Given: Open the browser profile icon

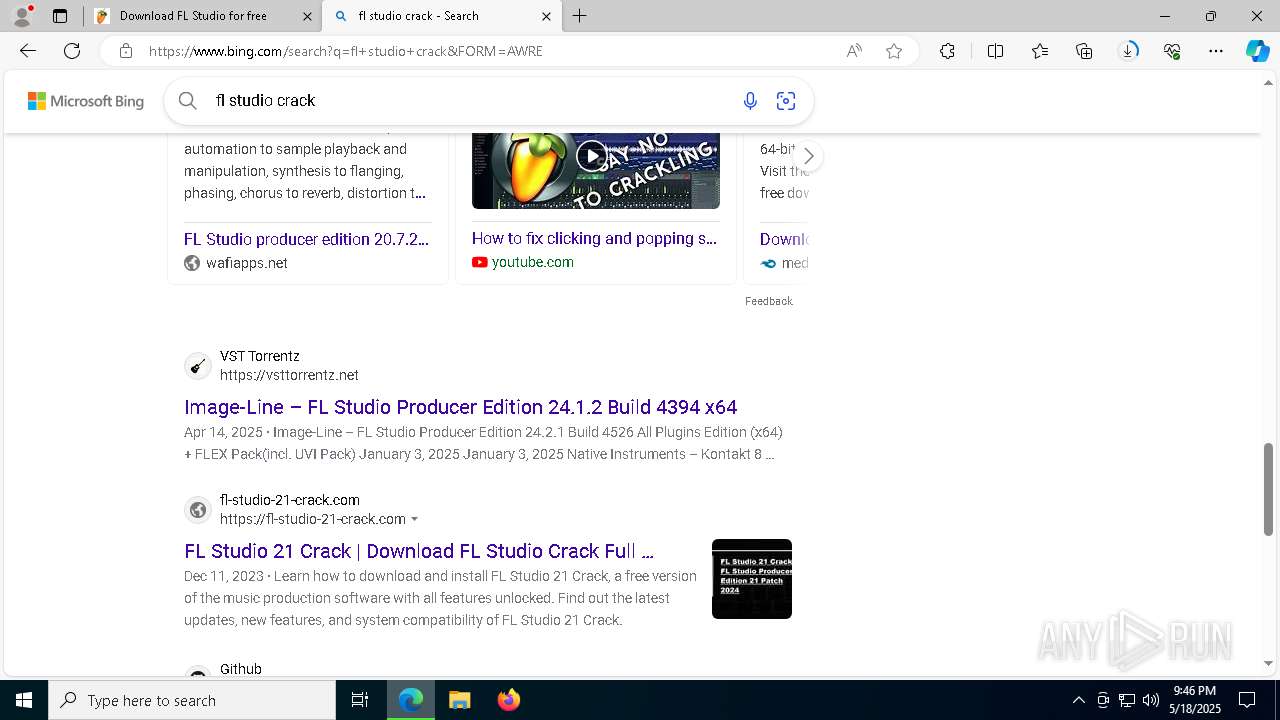Looking at the screenshot, I should click(x=22, y=16).
